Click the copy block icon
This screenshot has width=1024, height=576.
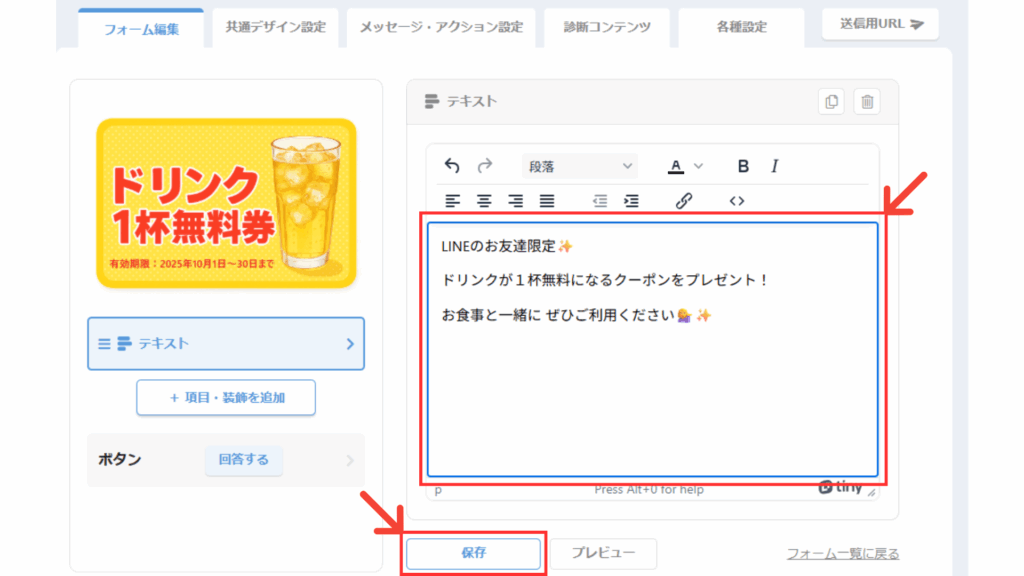pyautogui.click(x=831, y=101)
